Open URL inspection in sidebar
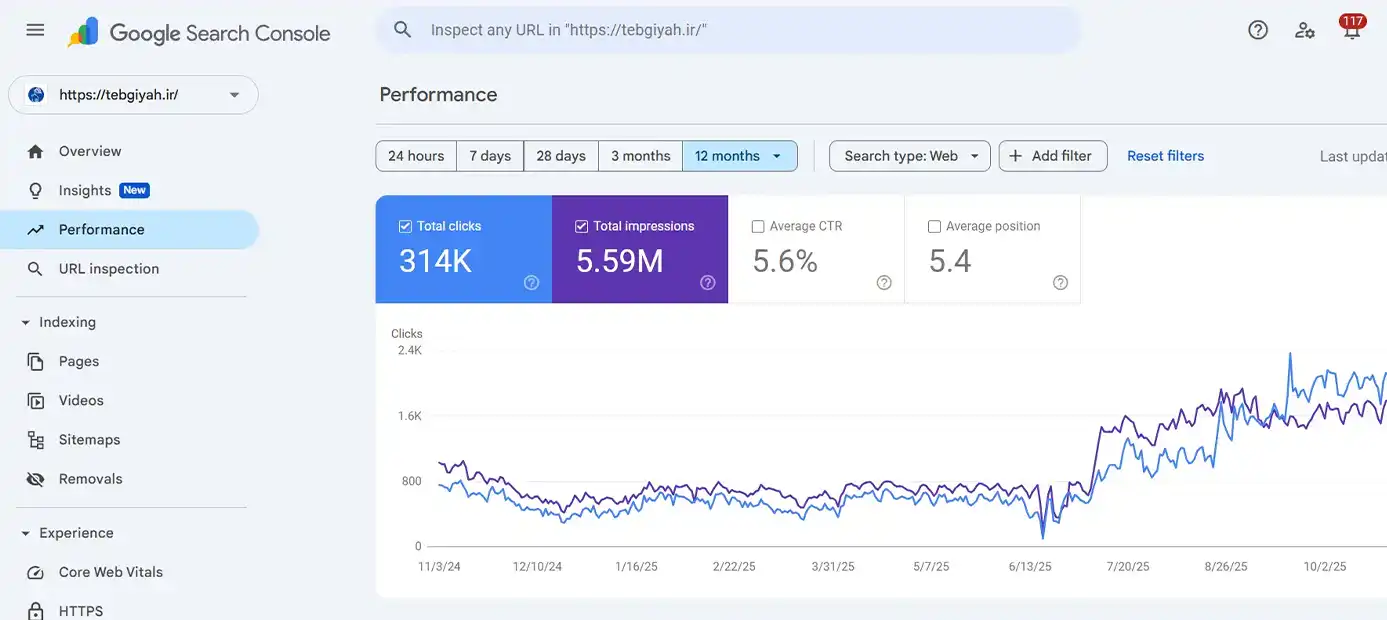Viewport: 1387px width, 620px height. (x=108, y=269)
